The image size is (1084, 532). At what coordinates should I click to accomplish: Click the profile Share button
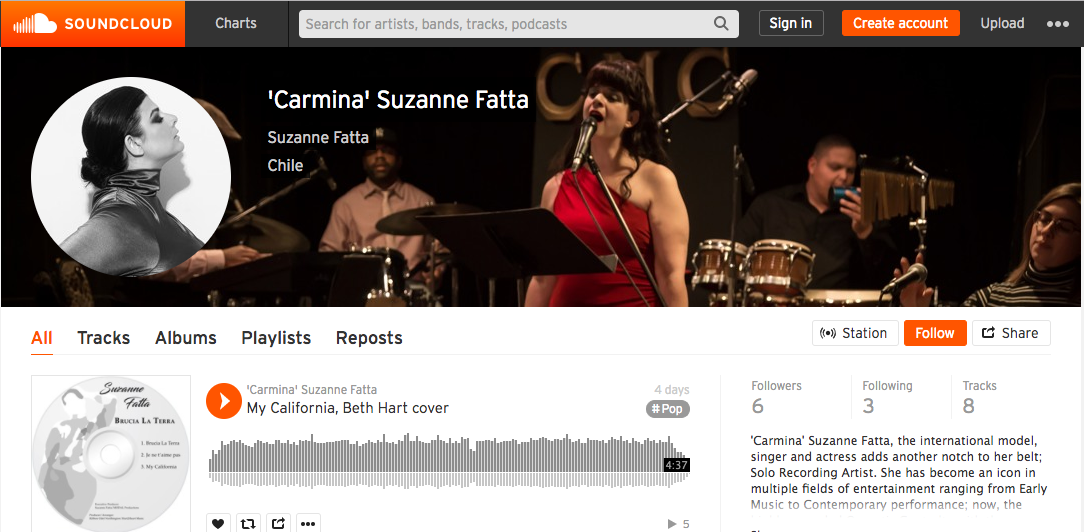coord(1011,333)
